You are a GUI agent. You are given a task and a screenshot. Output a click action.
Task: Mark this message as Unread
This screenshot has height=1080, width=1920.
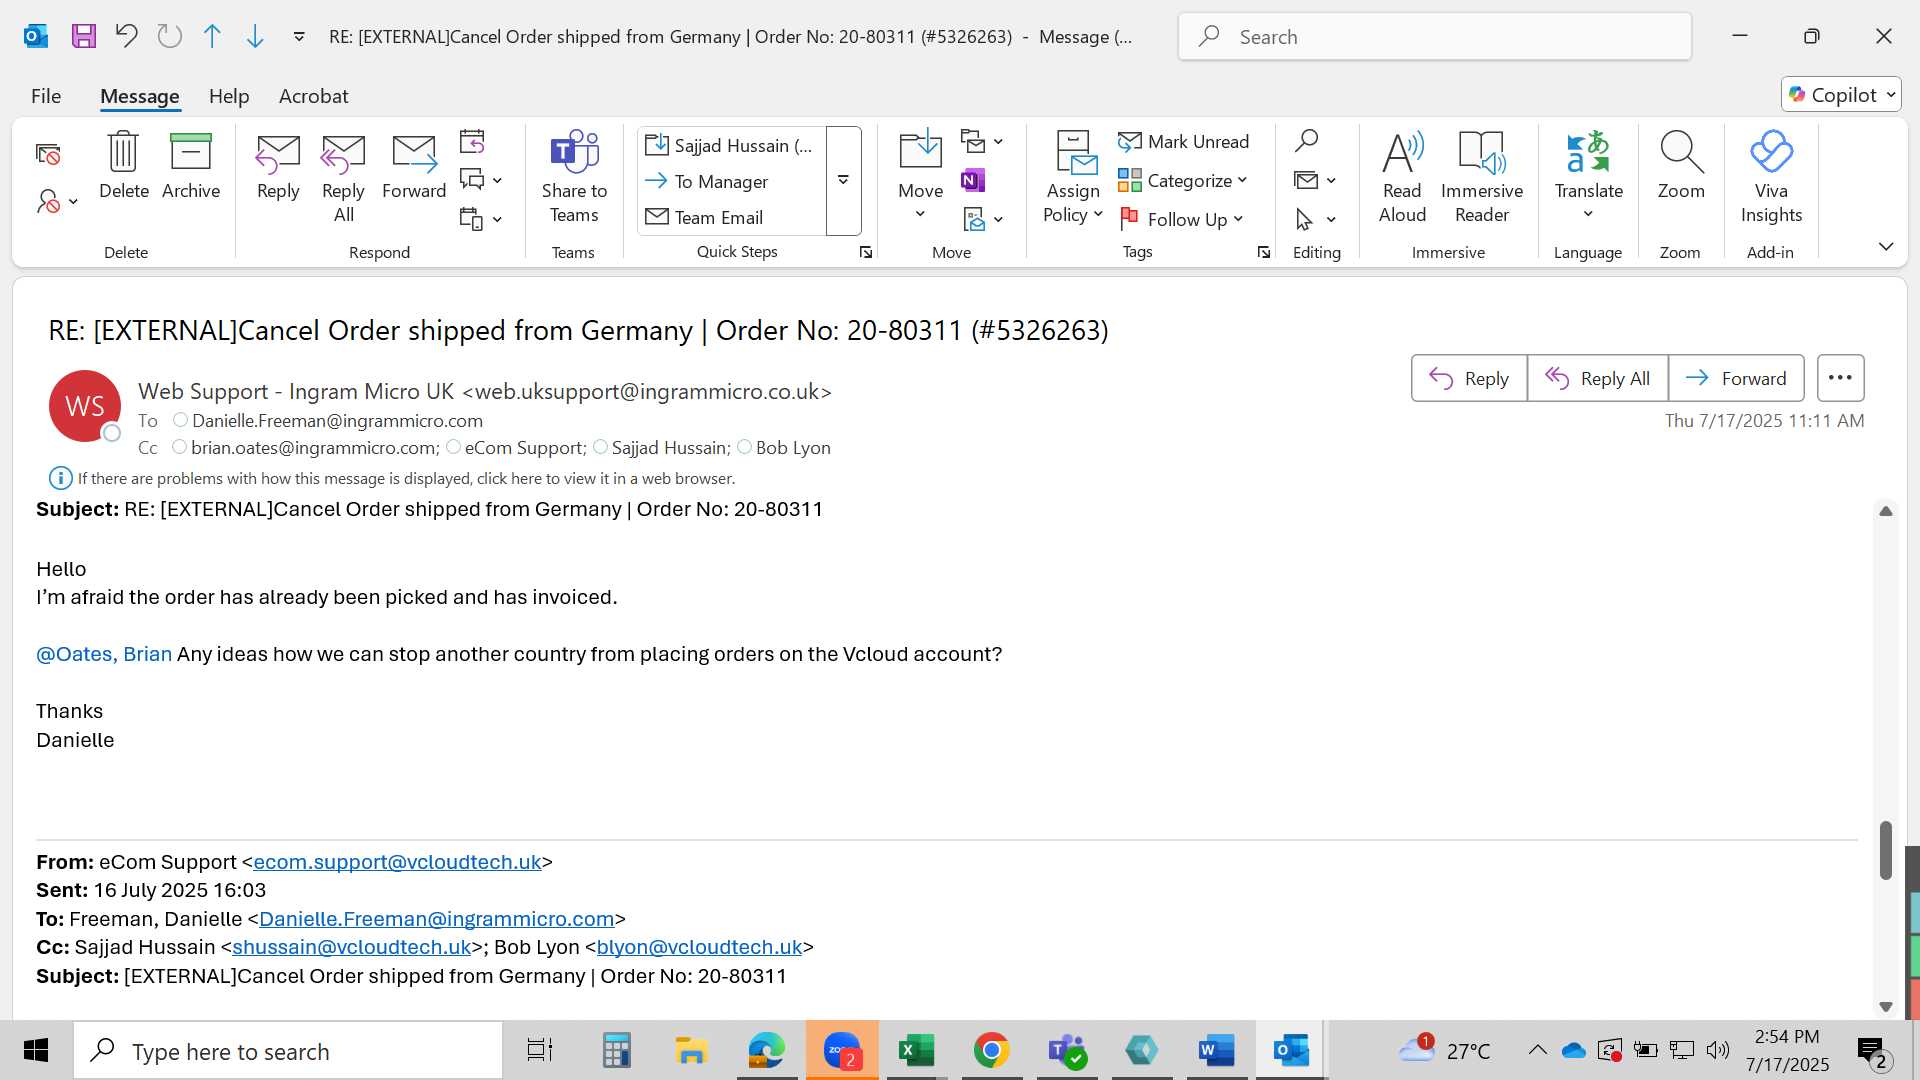[1184, 142]
